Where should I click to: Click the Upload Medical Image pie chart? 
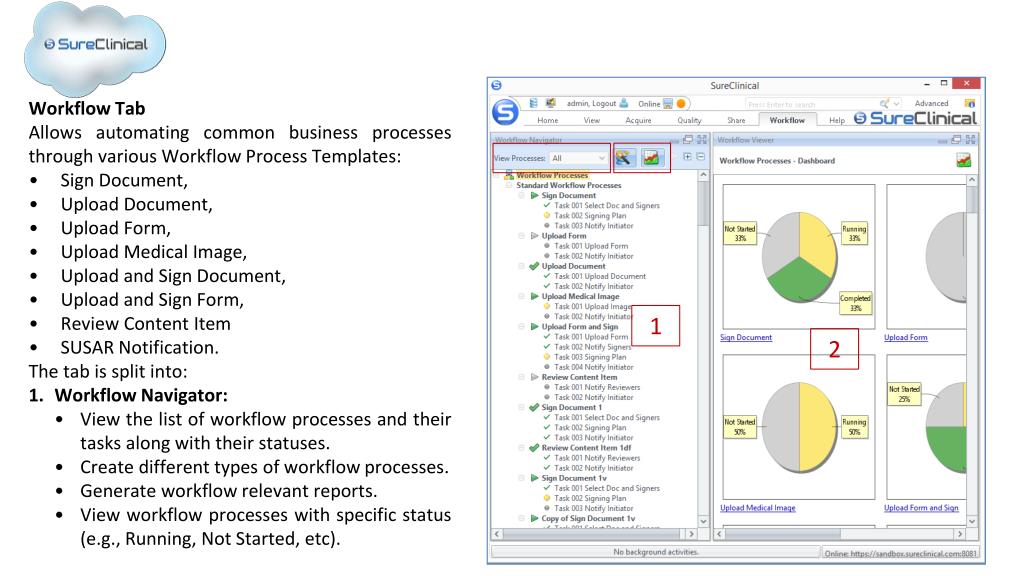click(799, 427)
